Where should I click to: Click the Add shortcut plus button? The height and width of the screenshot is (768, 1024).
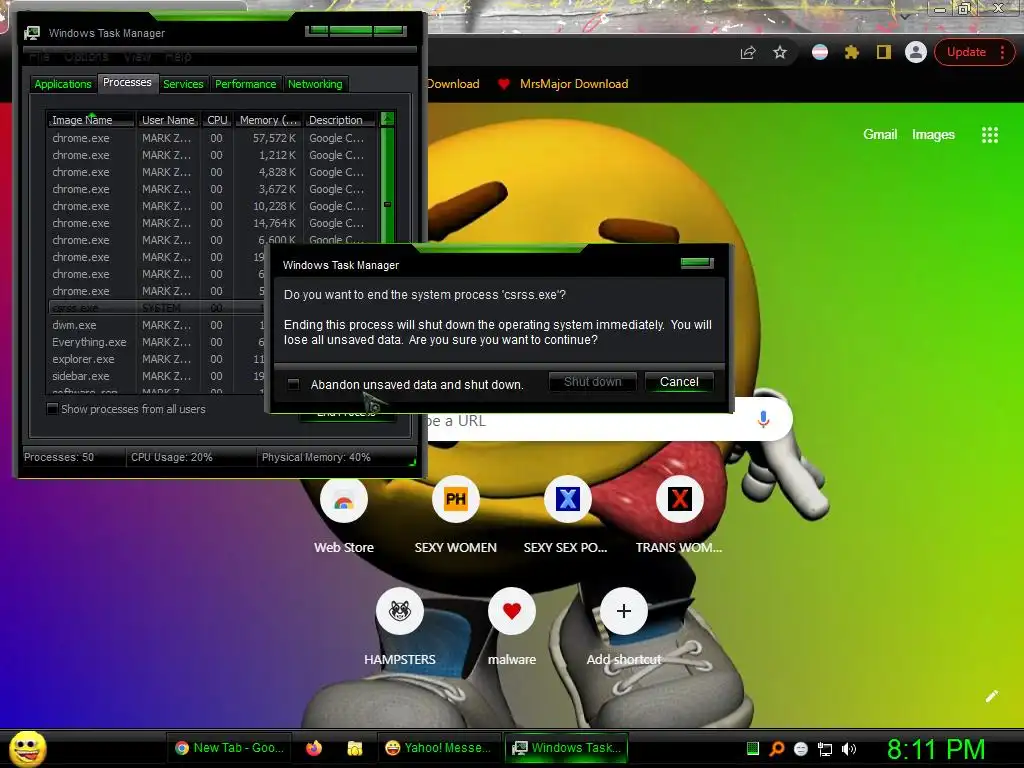[624, 611]
